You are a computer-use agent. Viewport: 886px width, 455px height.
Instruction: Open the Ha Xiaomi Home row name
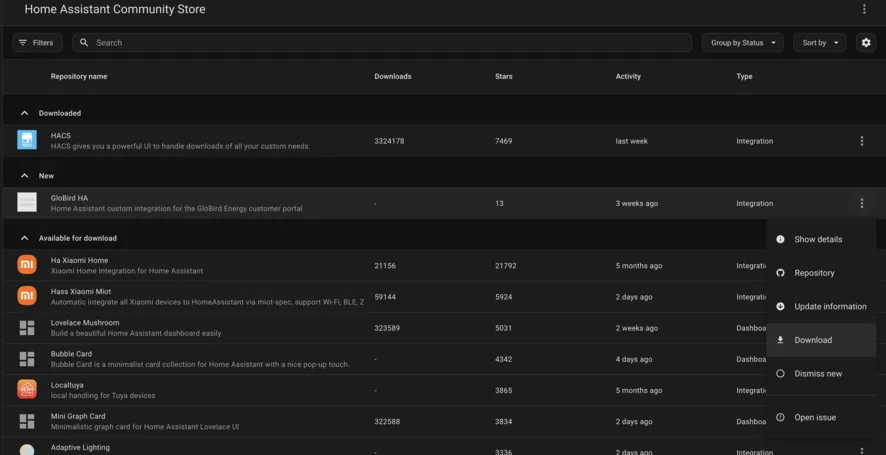click(79, 260)
